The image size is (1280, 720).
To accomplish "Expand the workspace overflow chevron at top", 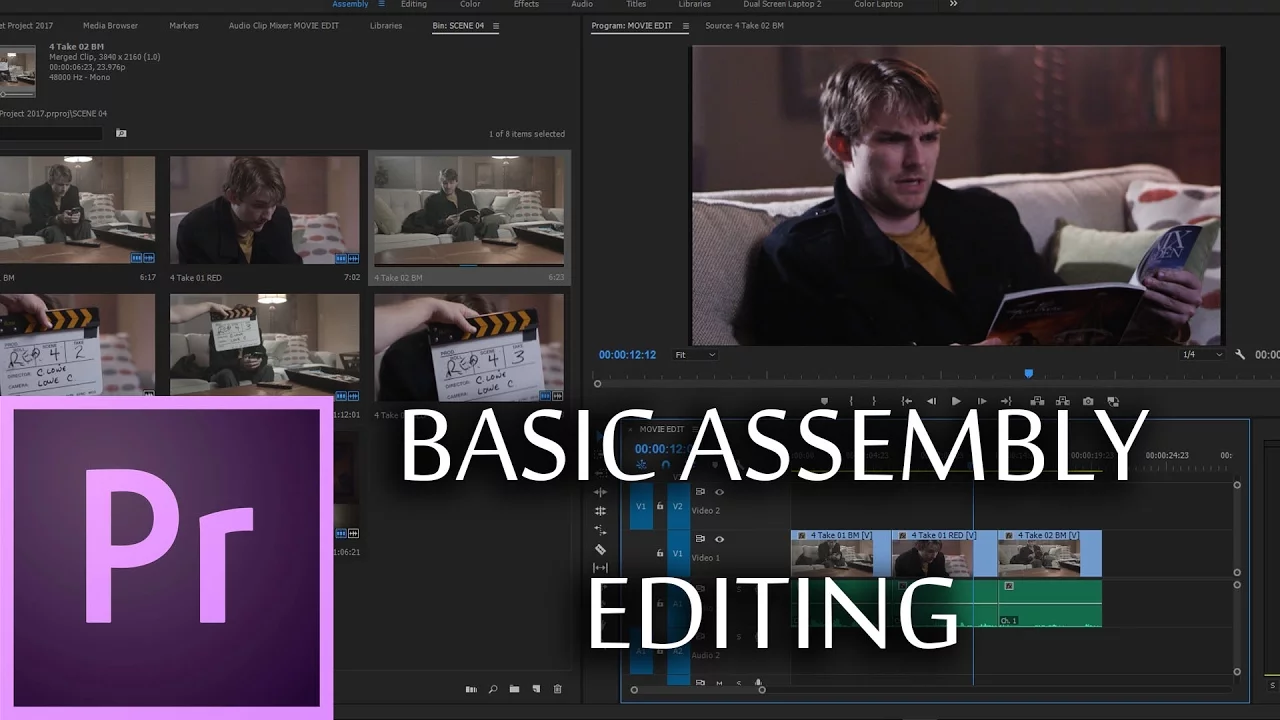I will [953, 4].
